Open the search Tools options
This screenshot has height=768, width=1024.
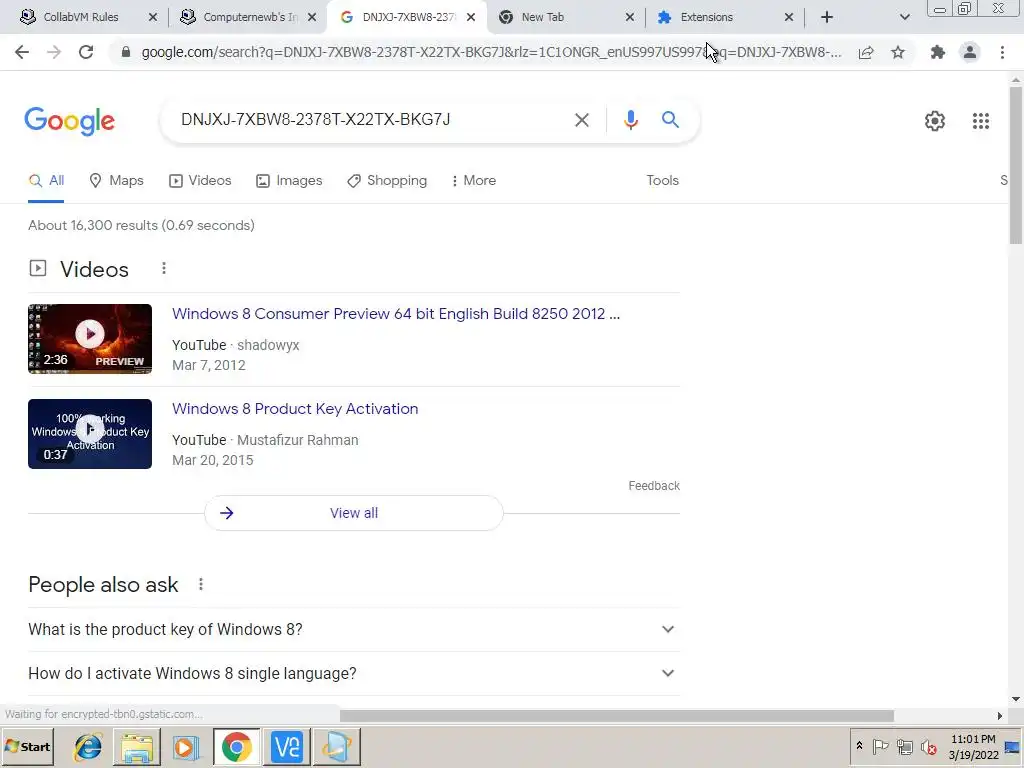[x=662, y=180]
